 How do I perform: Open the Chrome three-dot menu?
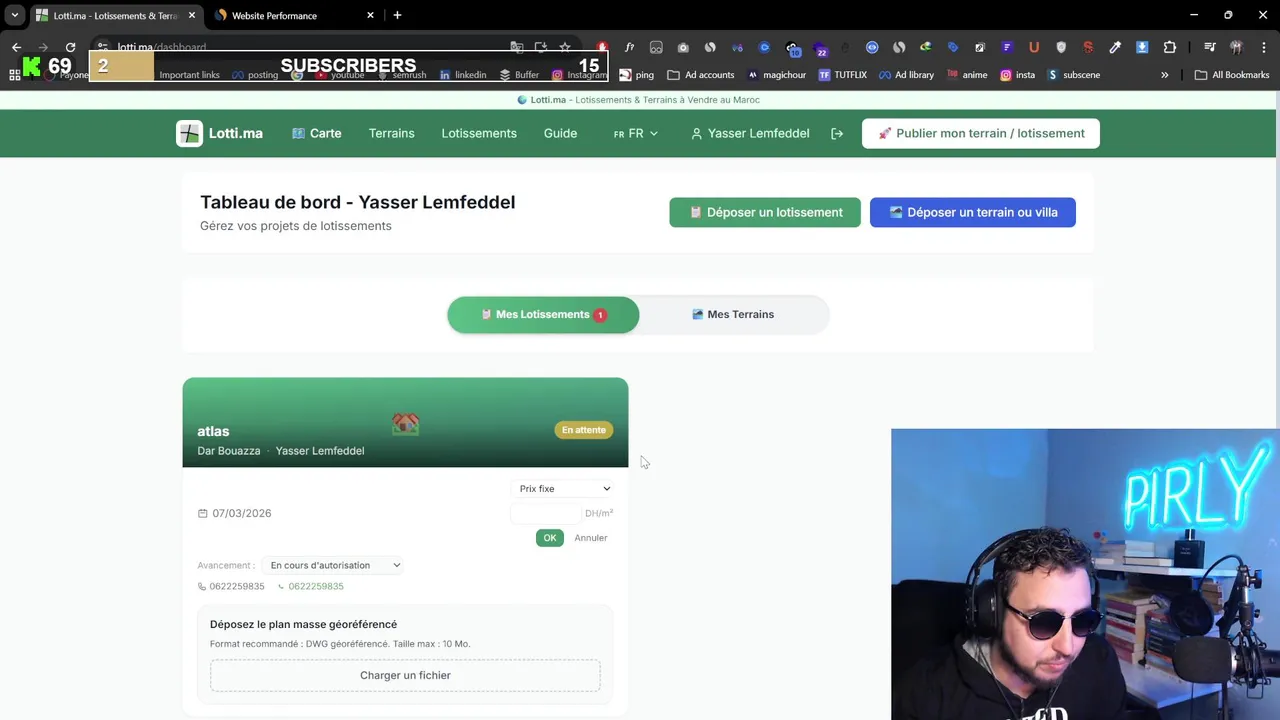[x=1264, y=47]
